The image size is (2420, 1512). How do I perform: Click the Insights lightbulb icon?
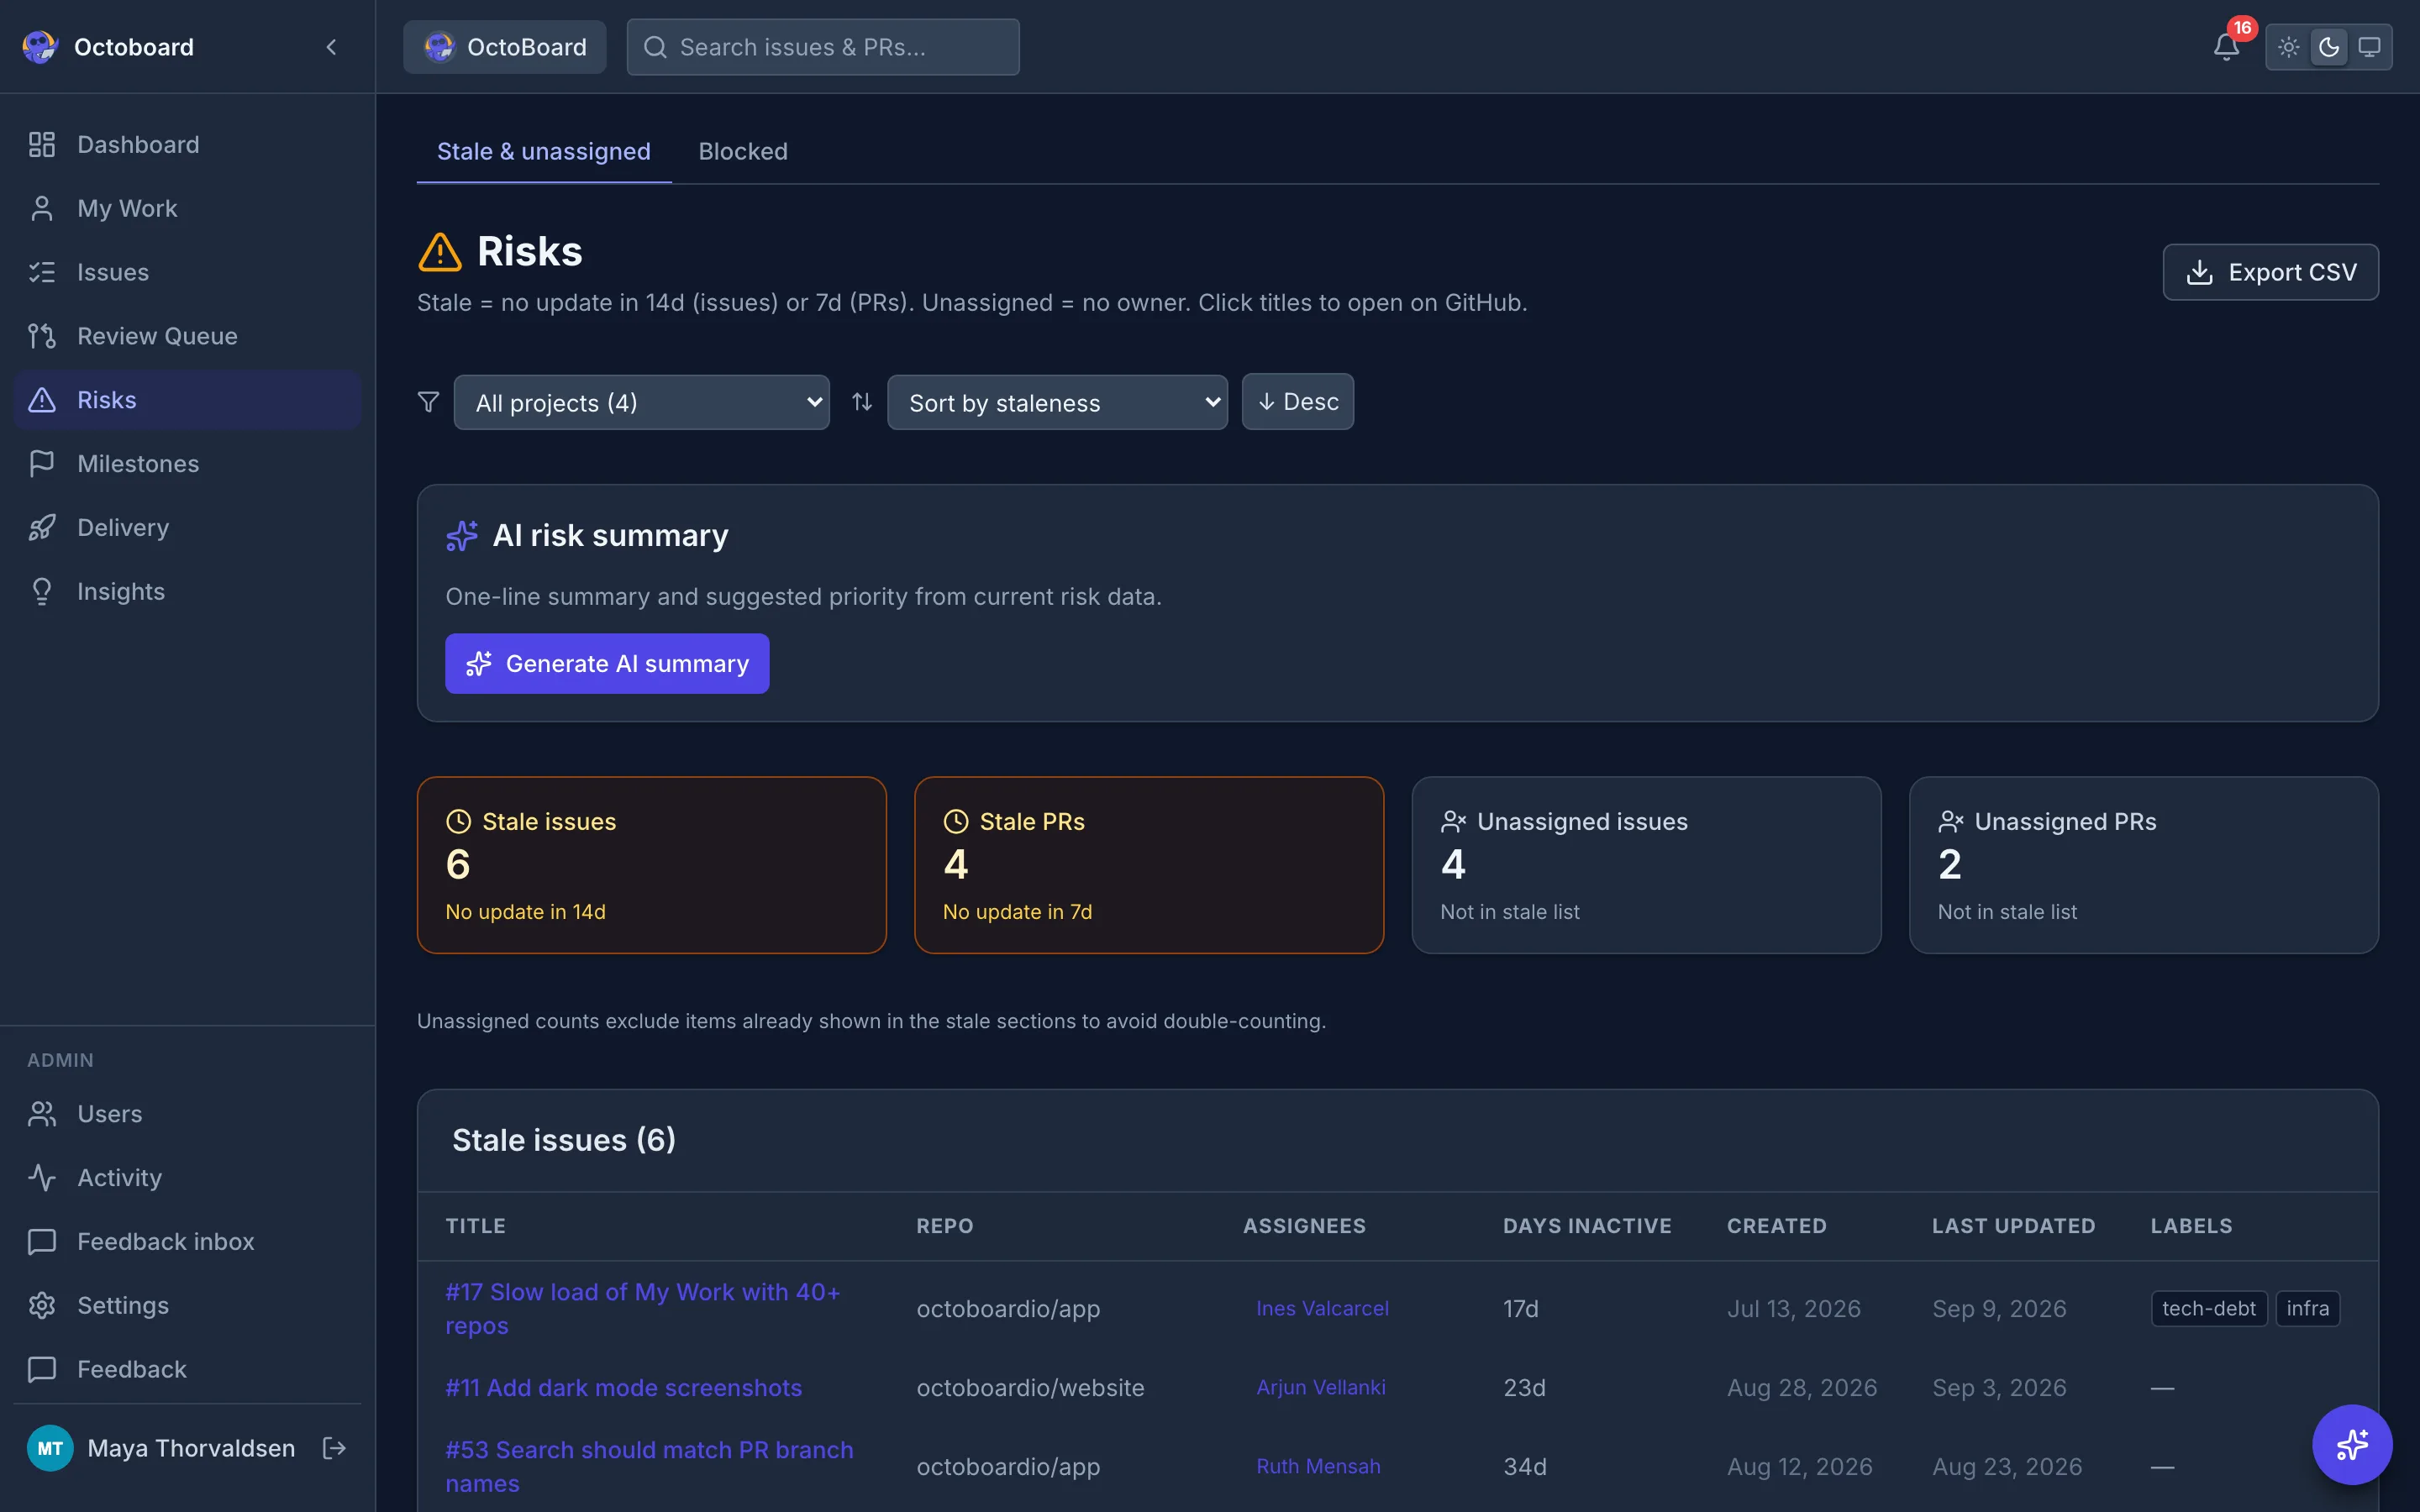(42, 591)
